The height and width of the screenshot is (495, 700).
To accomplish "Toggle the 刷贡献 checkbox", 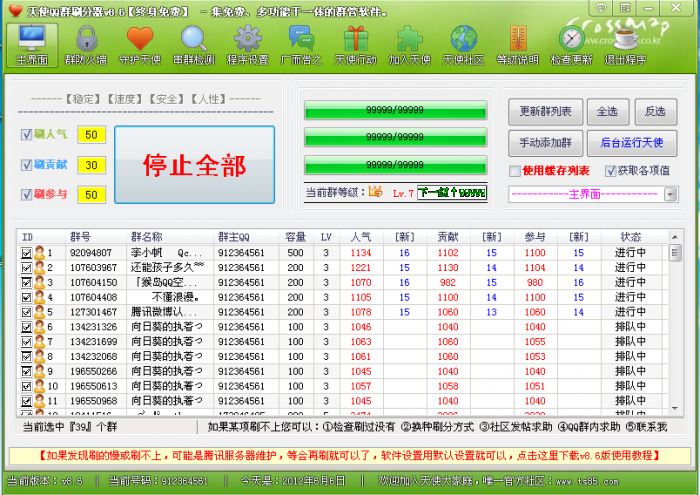I will click(26, 165).
